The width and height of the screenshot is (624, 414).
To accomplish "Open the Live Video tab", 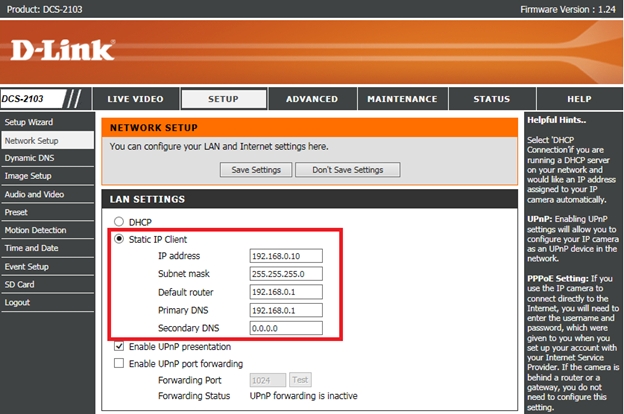I will (x=135, y=99).
